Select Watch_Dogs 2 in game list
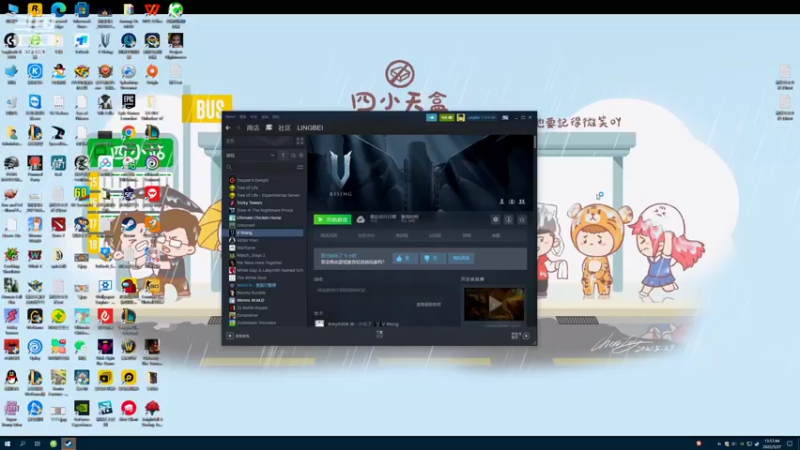The width and height of the screenshot is (800, 450). point(251,255)
